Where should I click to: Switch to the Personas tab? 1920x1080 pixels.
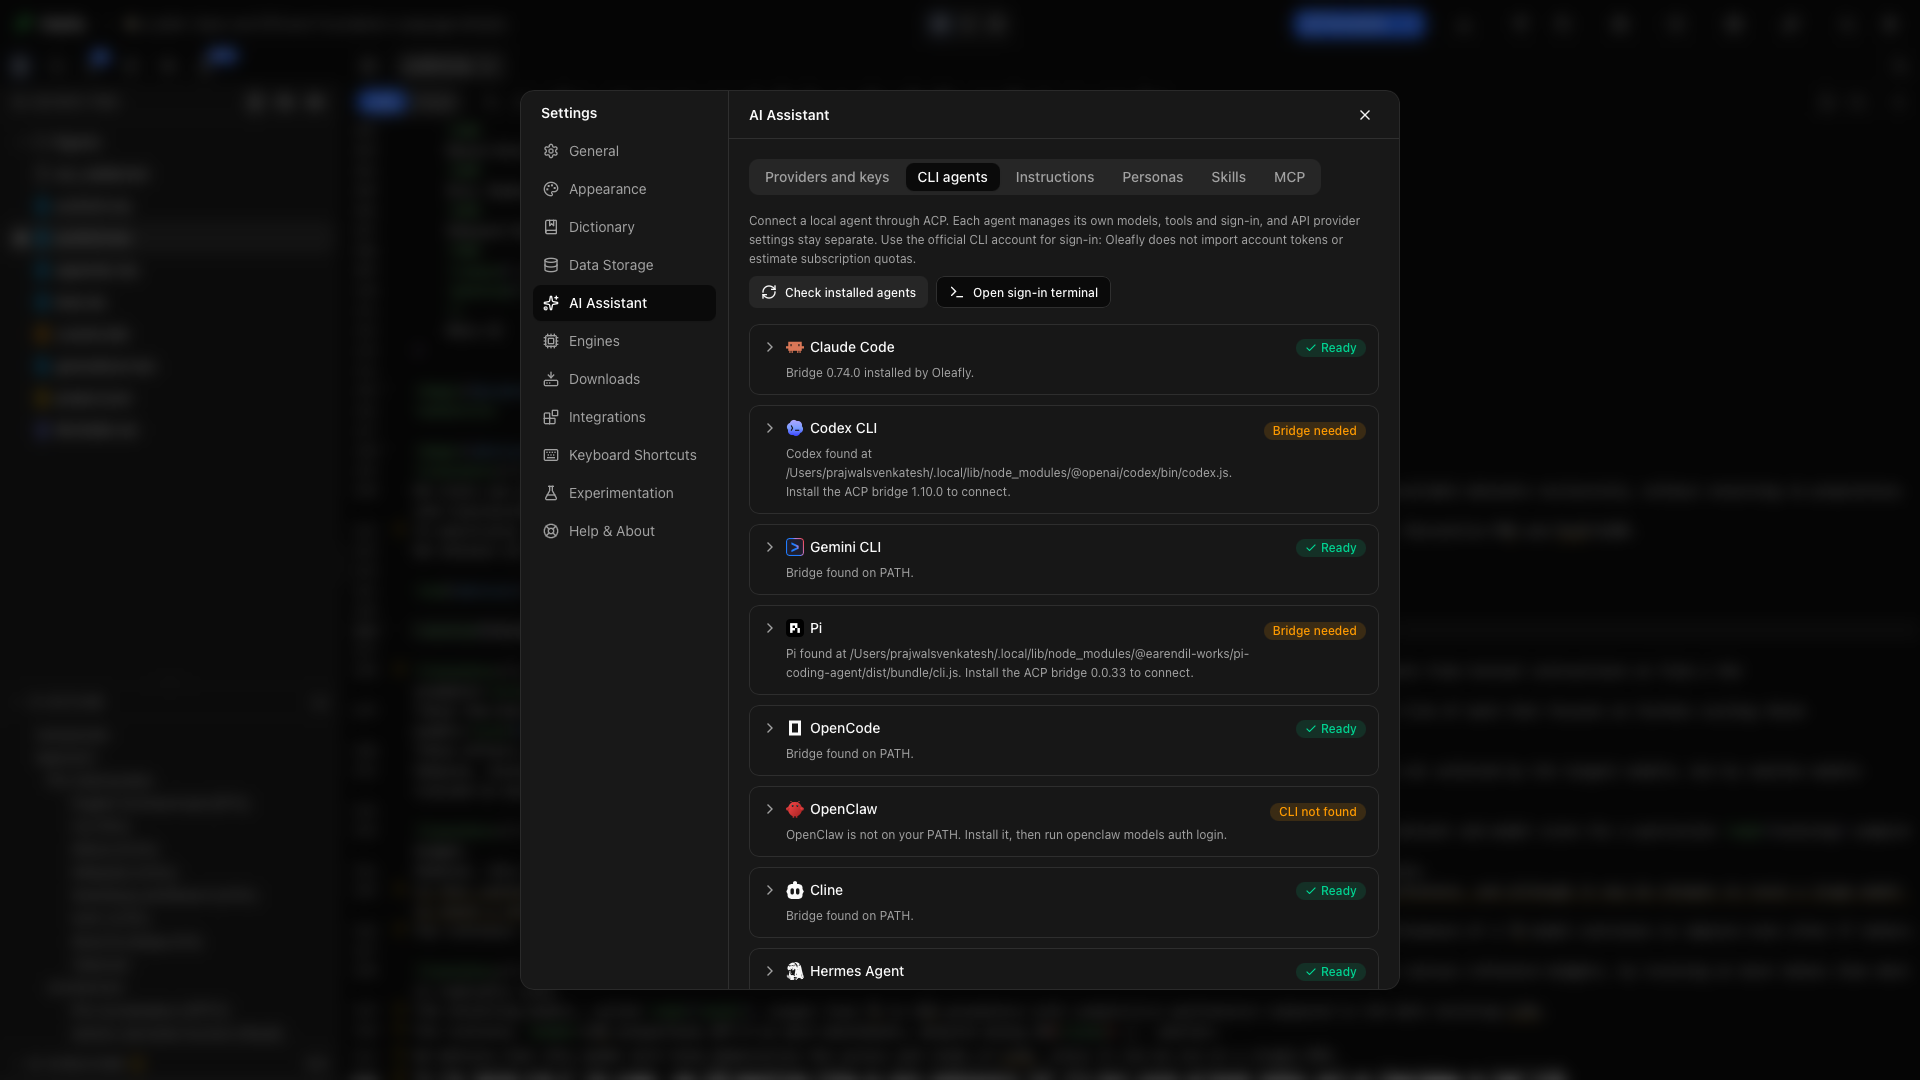coord(1152,177)
